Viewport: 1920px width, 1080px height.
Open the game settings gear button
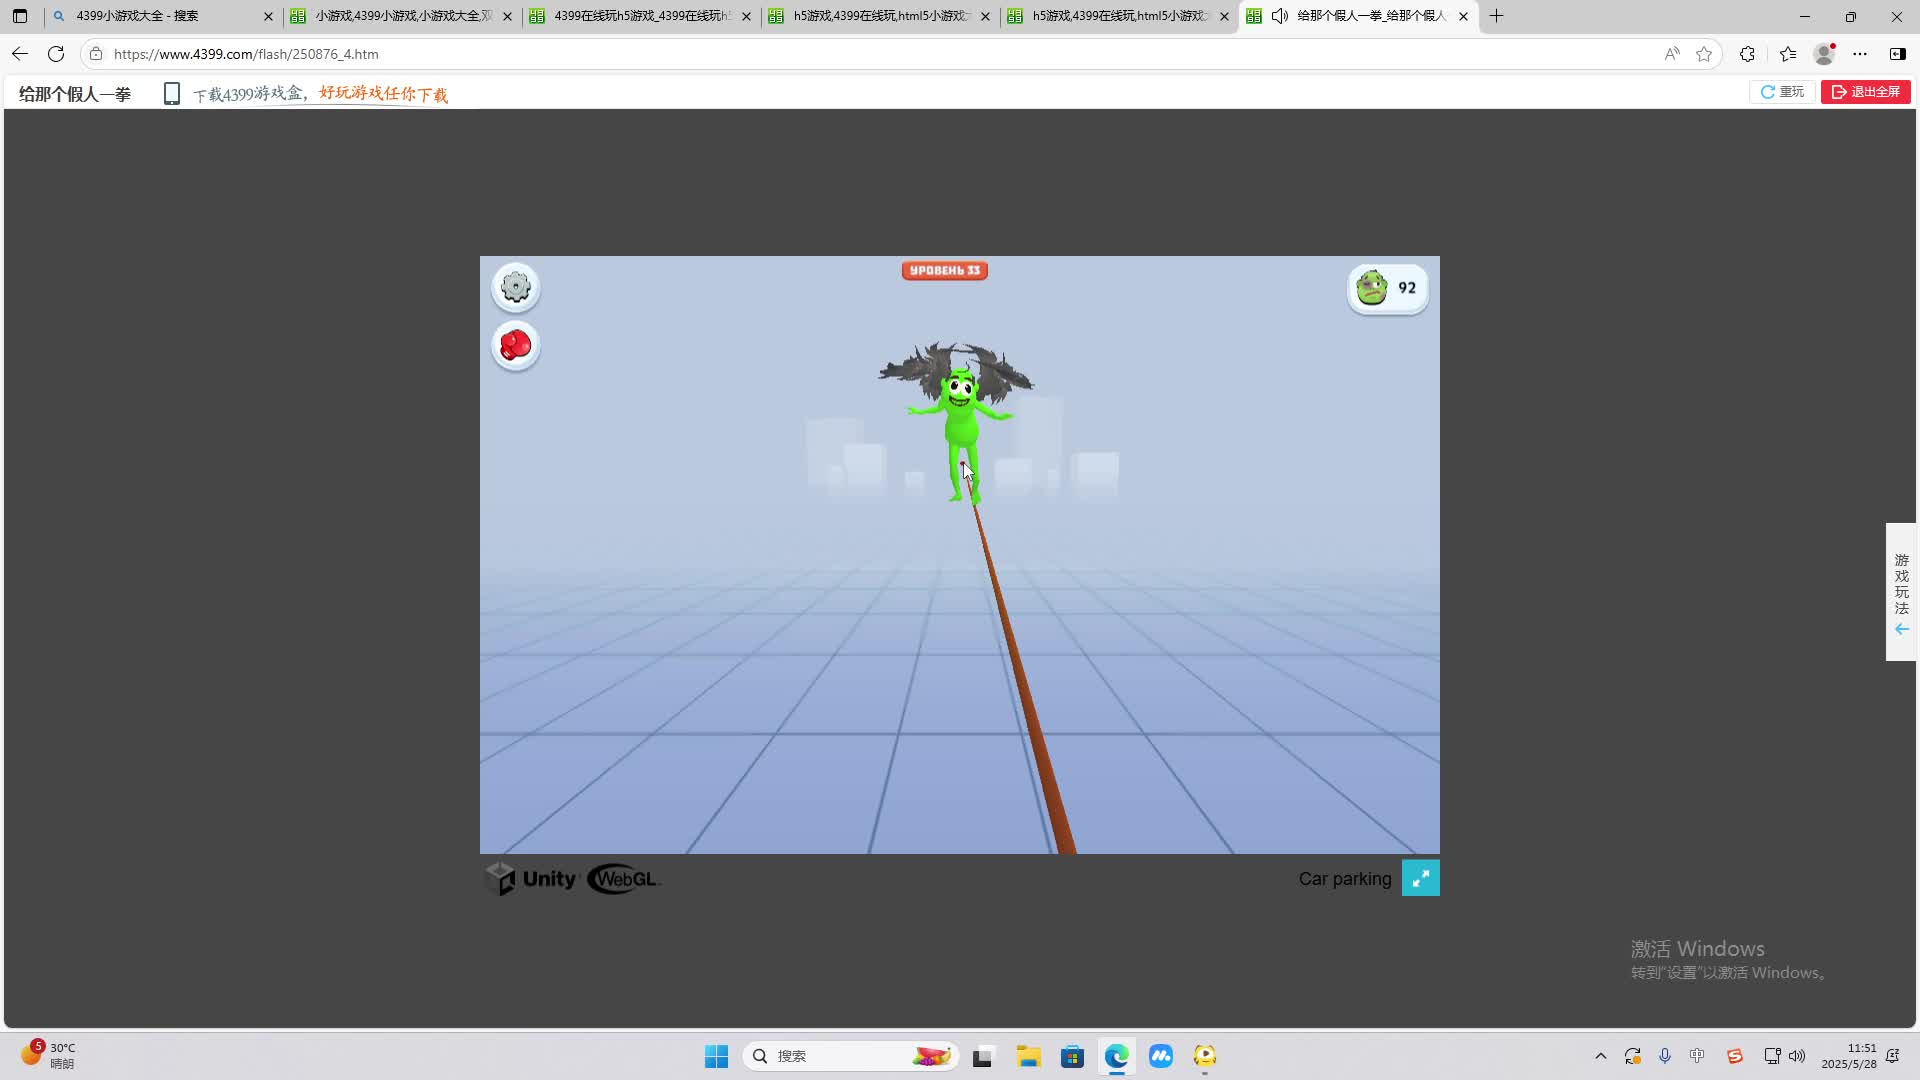coord(516,288)
